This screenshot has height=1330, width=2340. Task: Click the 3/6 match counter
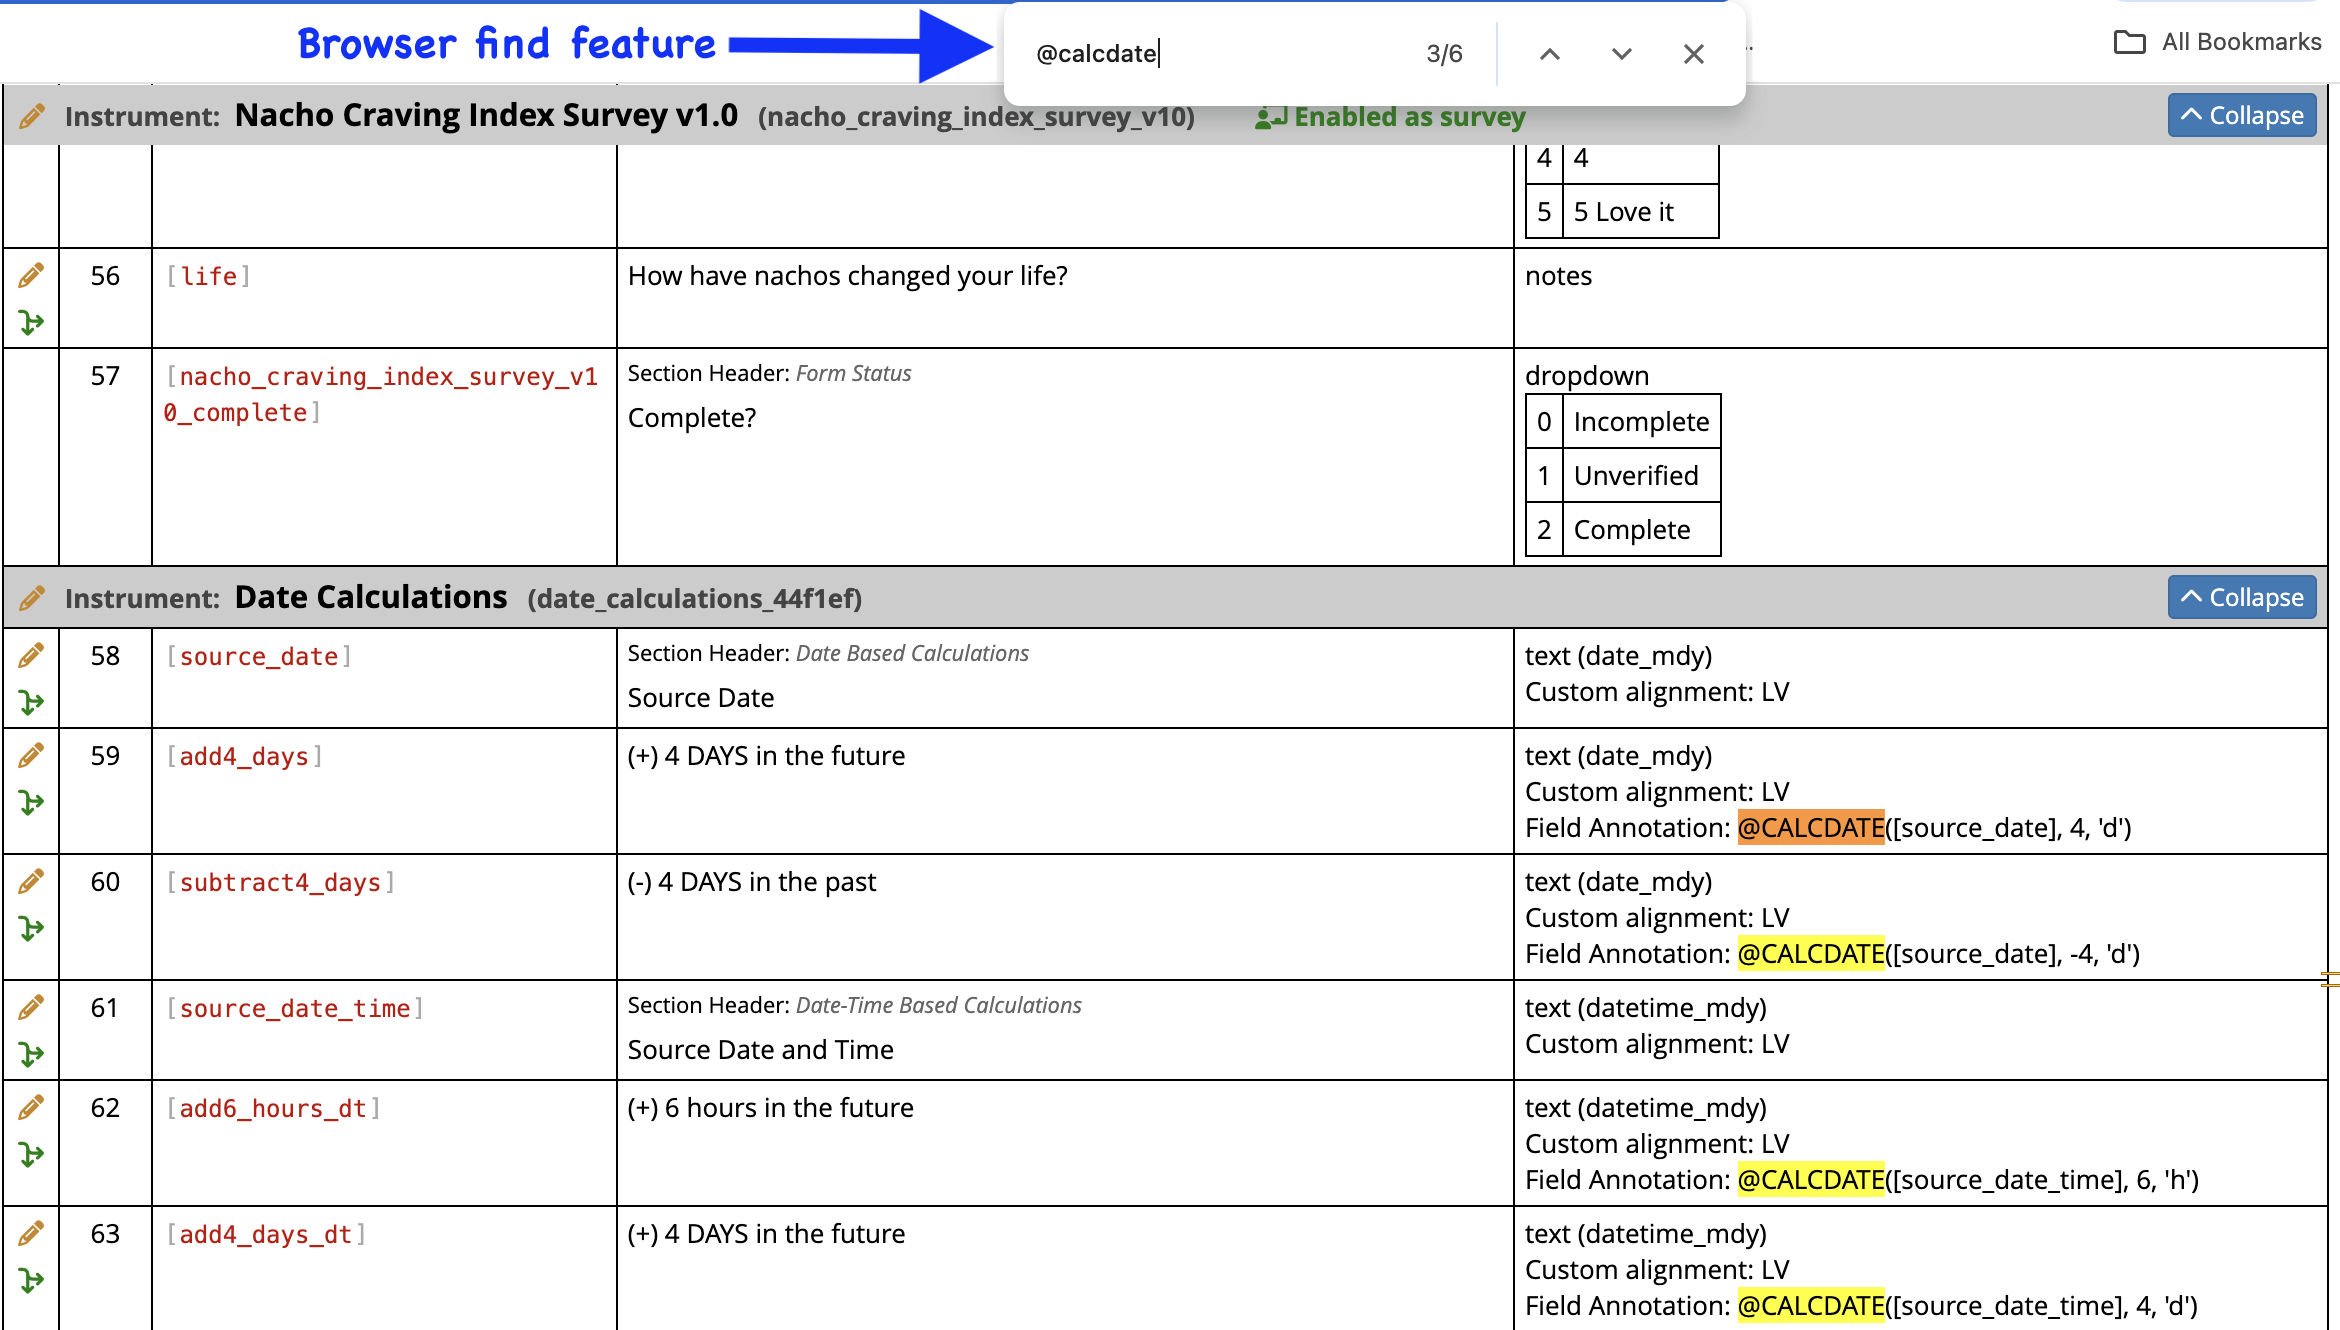click(x=1444, y=54)
